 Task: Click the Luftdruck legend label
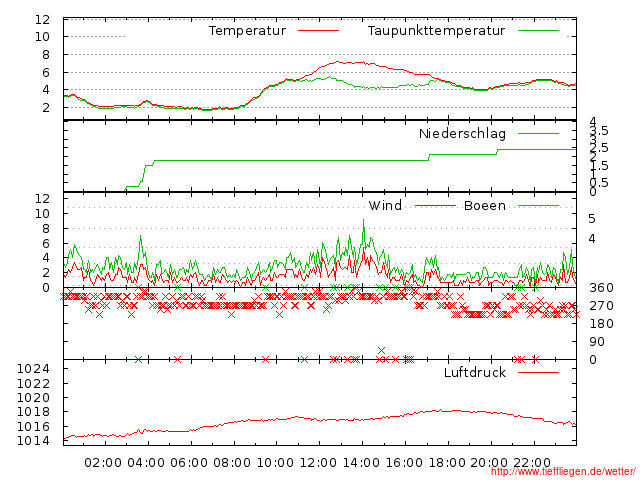[x=475, y=372]
